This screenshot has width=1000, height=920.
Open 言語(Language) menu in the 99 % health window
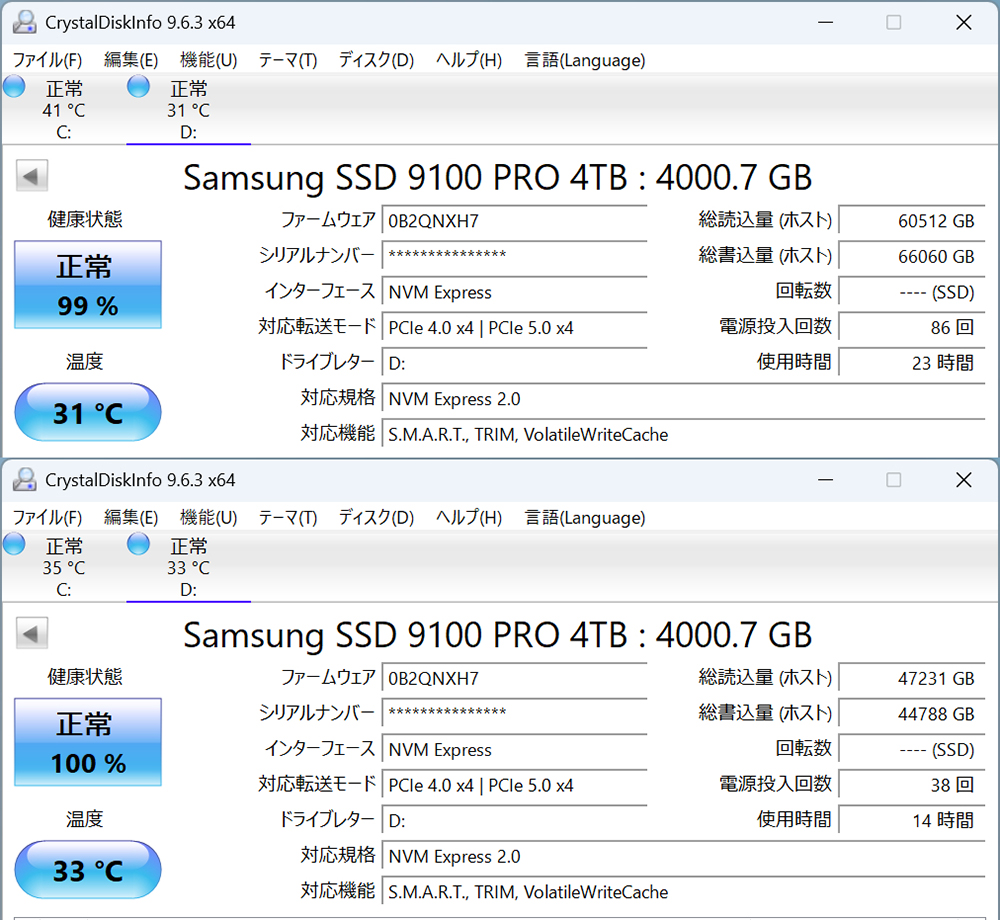tap(585, 60)
